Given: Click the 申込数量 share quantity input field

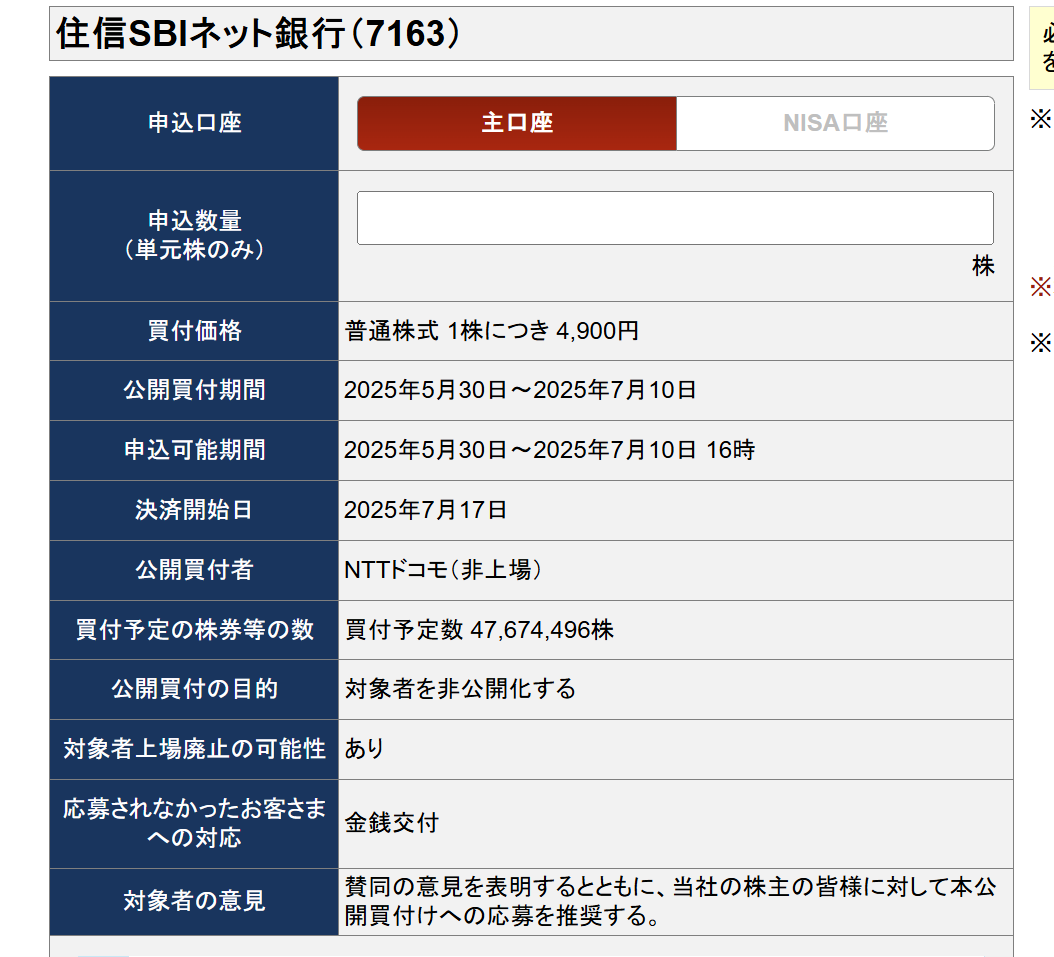Looking at the screenshot, I should (x=675, y=218).
